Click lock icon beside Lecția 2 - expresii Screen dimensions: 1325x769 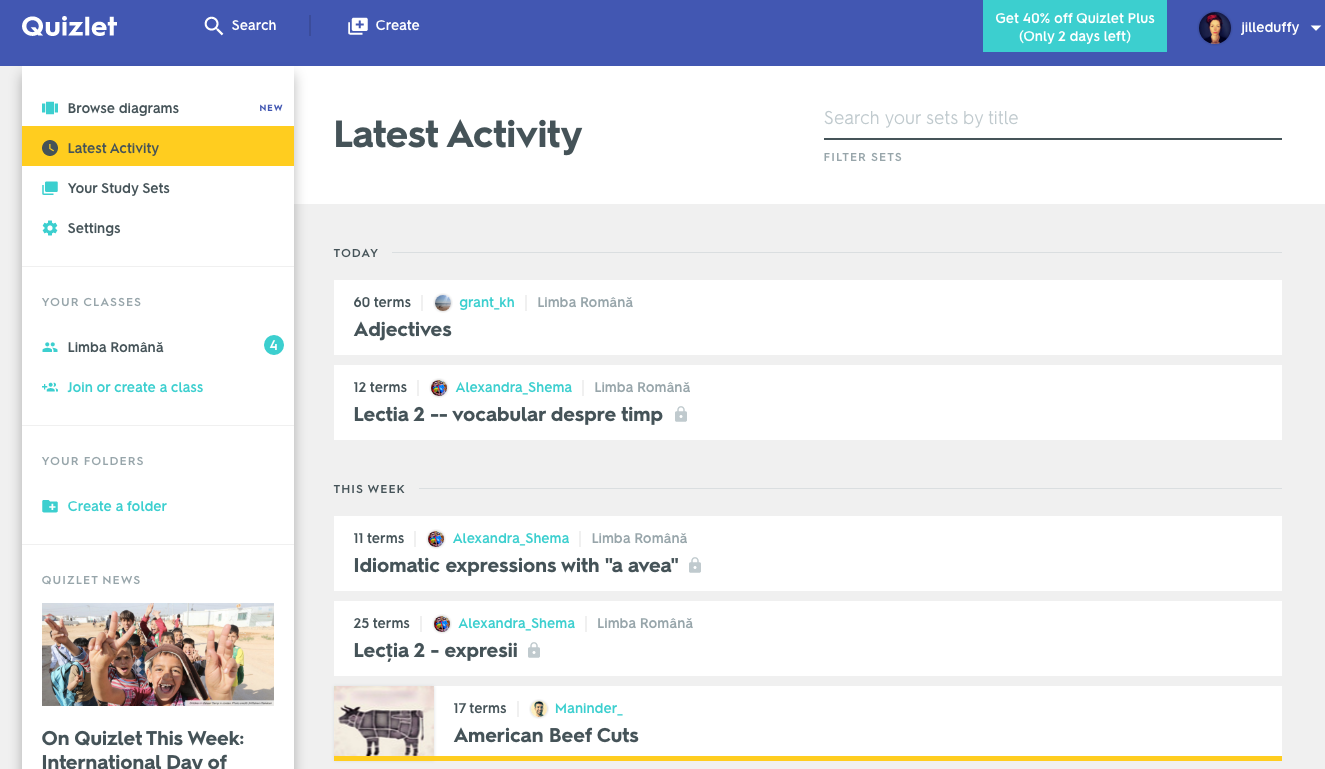click(x=534, y=650)
